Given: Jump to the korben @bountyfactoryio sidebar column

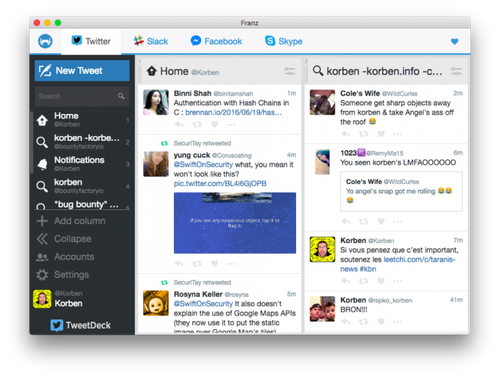Looking at the screenshot, I should coord(82,186).
